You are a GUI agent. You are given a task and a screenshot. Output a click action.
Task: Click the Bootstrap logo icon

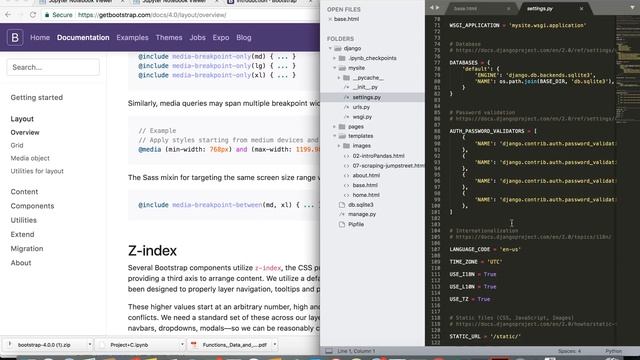point(15,38)
